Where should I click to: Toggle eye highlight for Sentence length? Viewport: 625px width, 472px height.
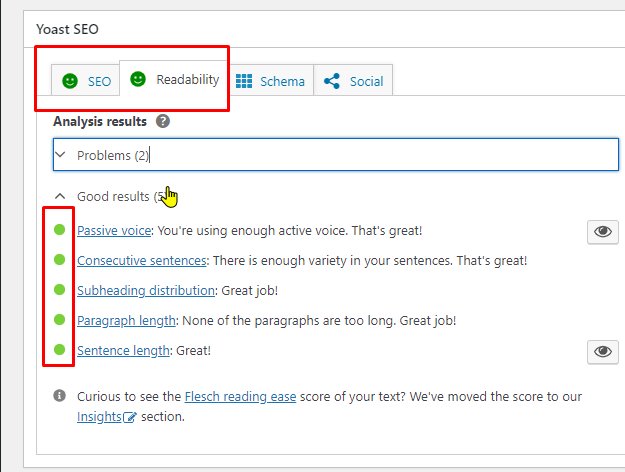pos(601,351)
